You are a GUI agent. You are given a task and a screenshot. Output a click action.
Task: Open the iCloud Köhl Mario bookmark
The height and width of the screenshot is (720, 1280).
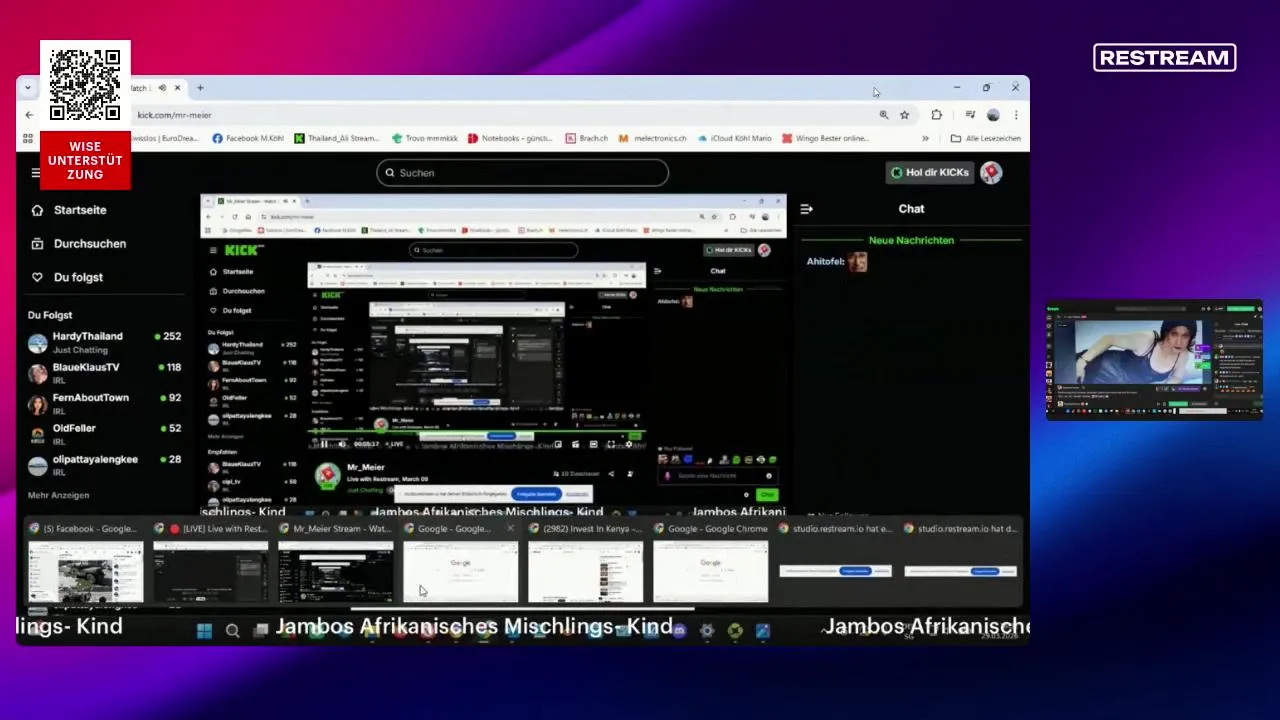735,138
